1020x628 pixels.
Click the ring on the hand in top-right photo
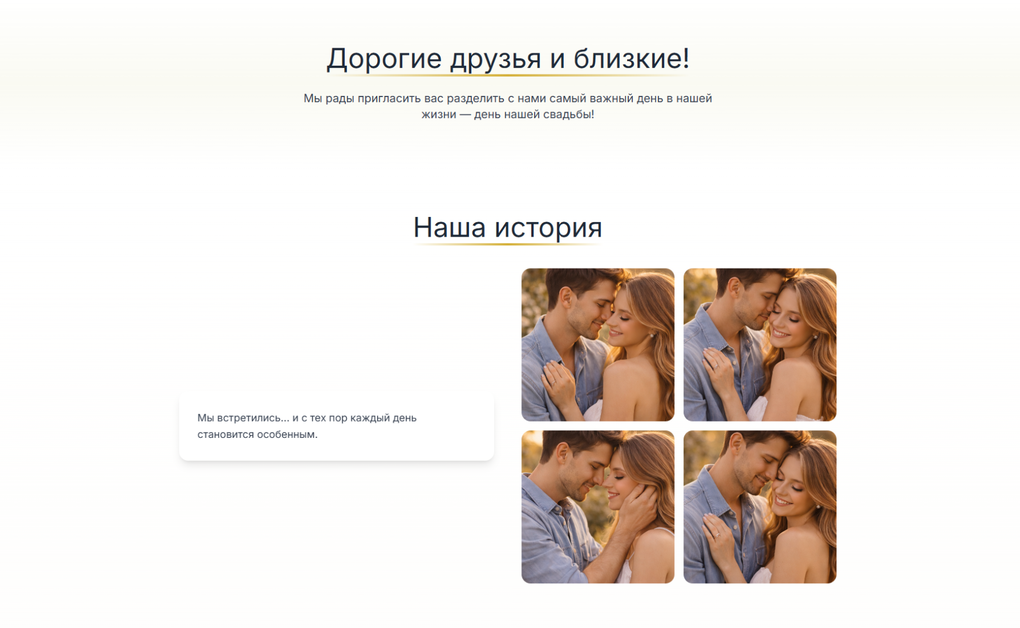(x=717, y=367)
